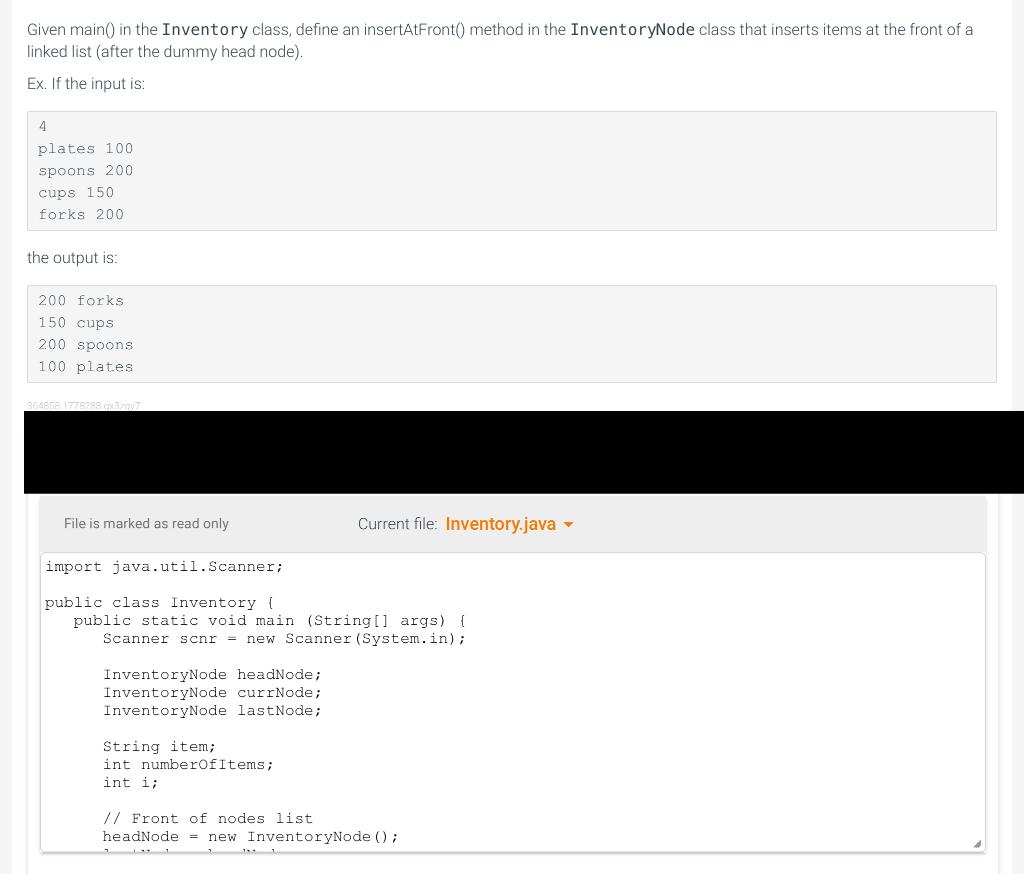Expand the file selector next to Current file

pos(568,524)
